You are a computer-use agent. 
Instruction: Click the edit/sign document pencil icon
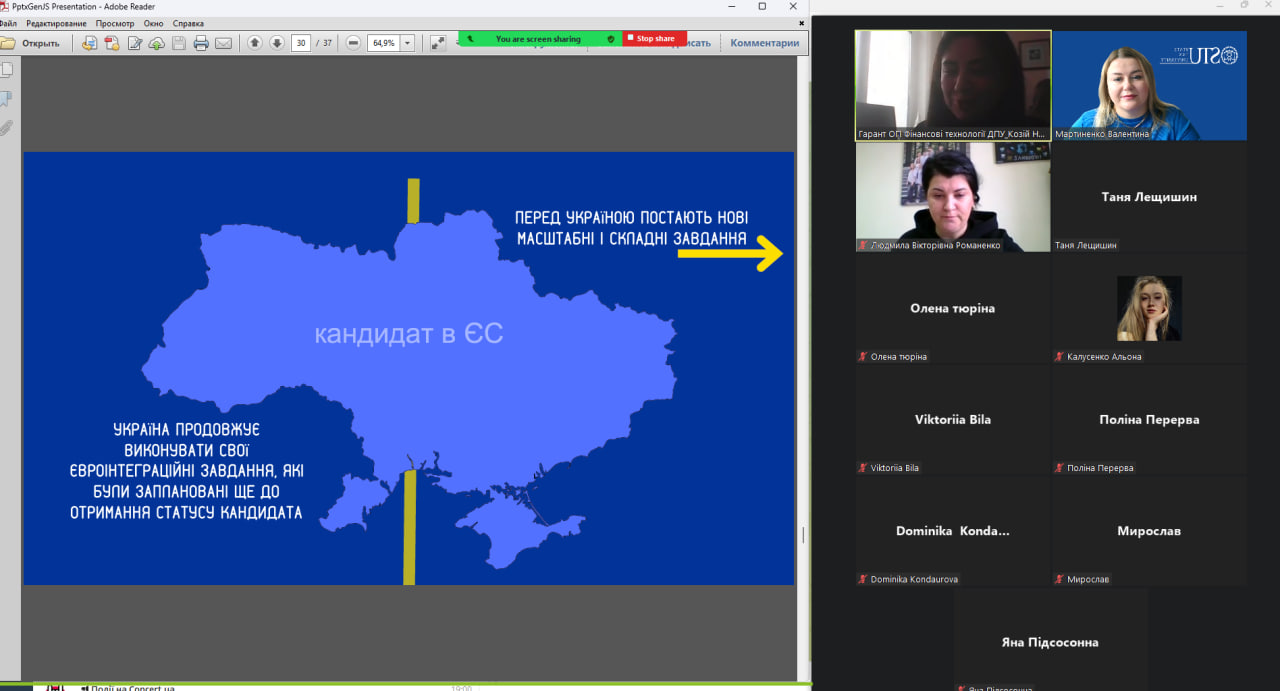click(135, 43)
